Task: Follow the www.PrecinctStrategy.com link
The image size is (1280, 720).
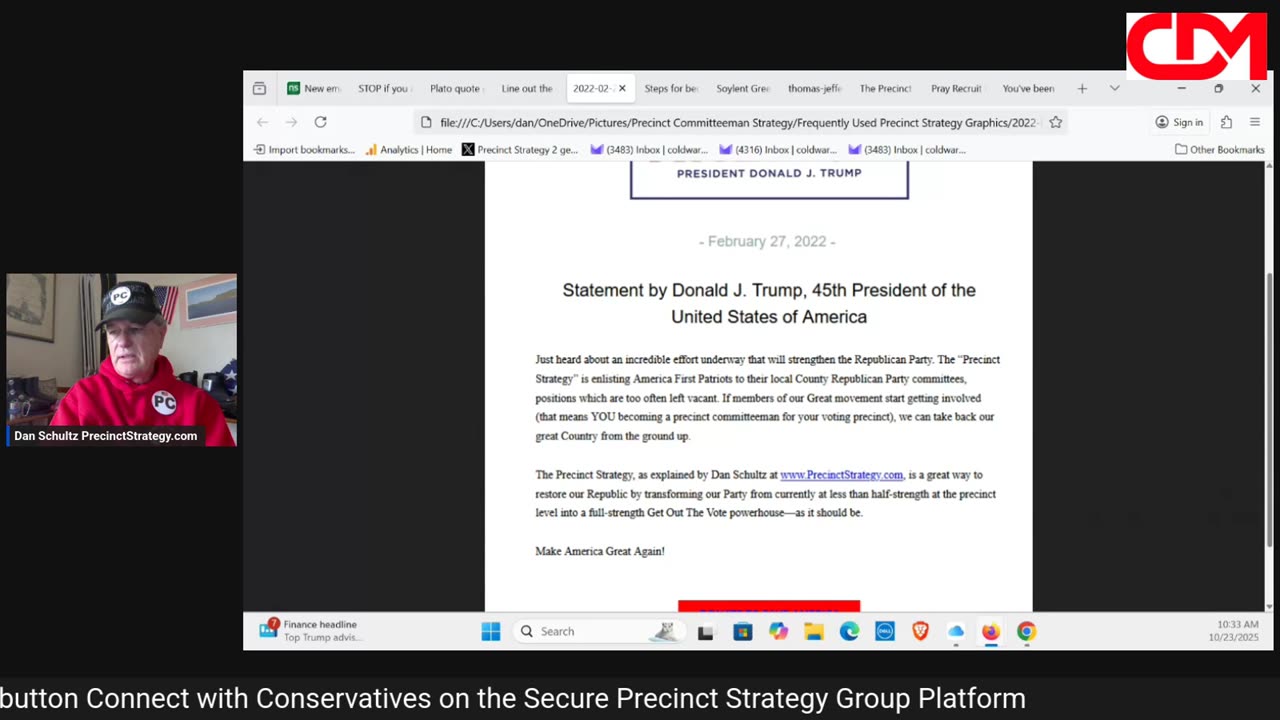Action: click(841, 475)
